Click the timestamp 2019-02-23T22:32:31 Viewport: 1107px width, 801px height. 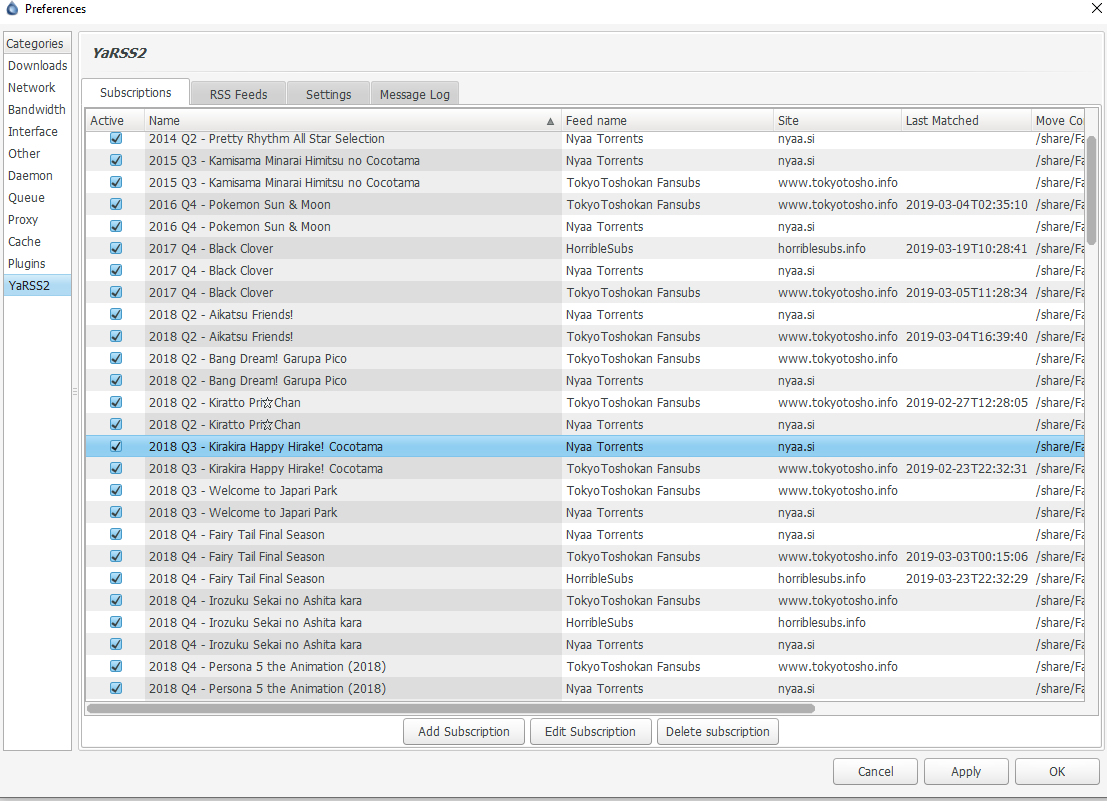pyautogui.click(x=967, y=469)
